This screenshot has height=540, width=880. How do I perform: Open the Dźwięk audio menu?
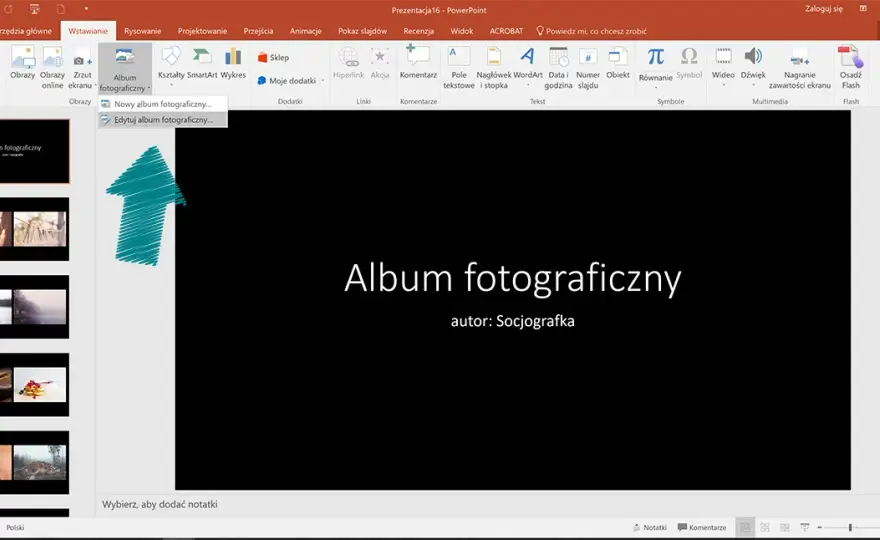[753, 66]
